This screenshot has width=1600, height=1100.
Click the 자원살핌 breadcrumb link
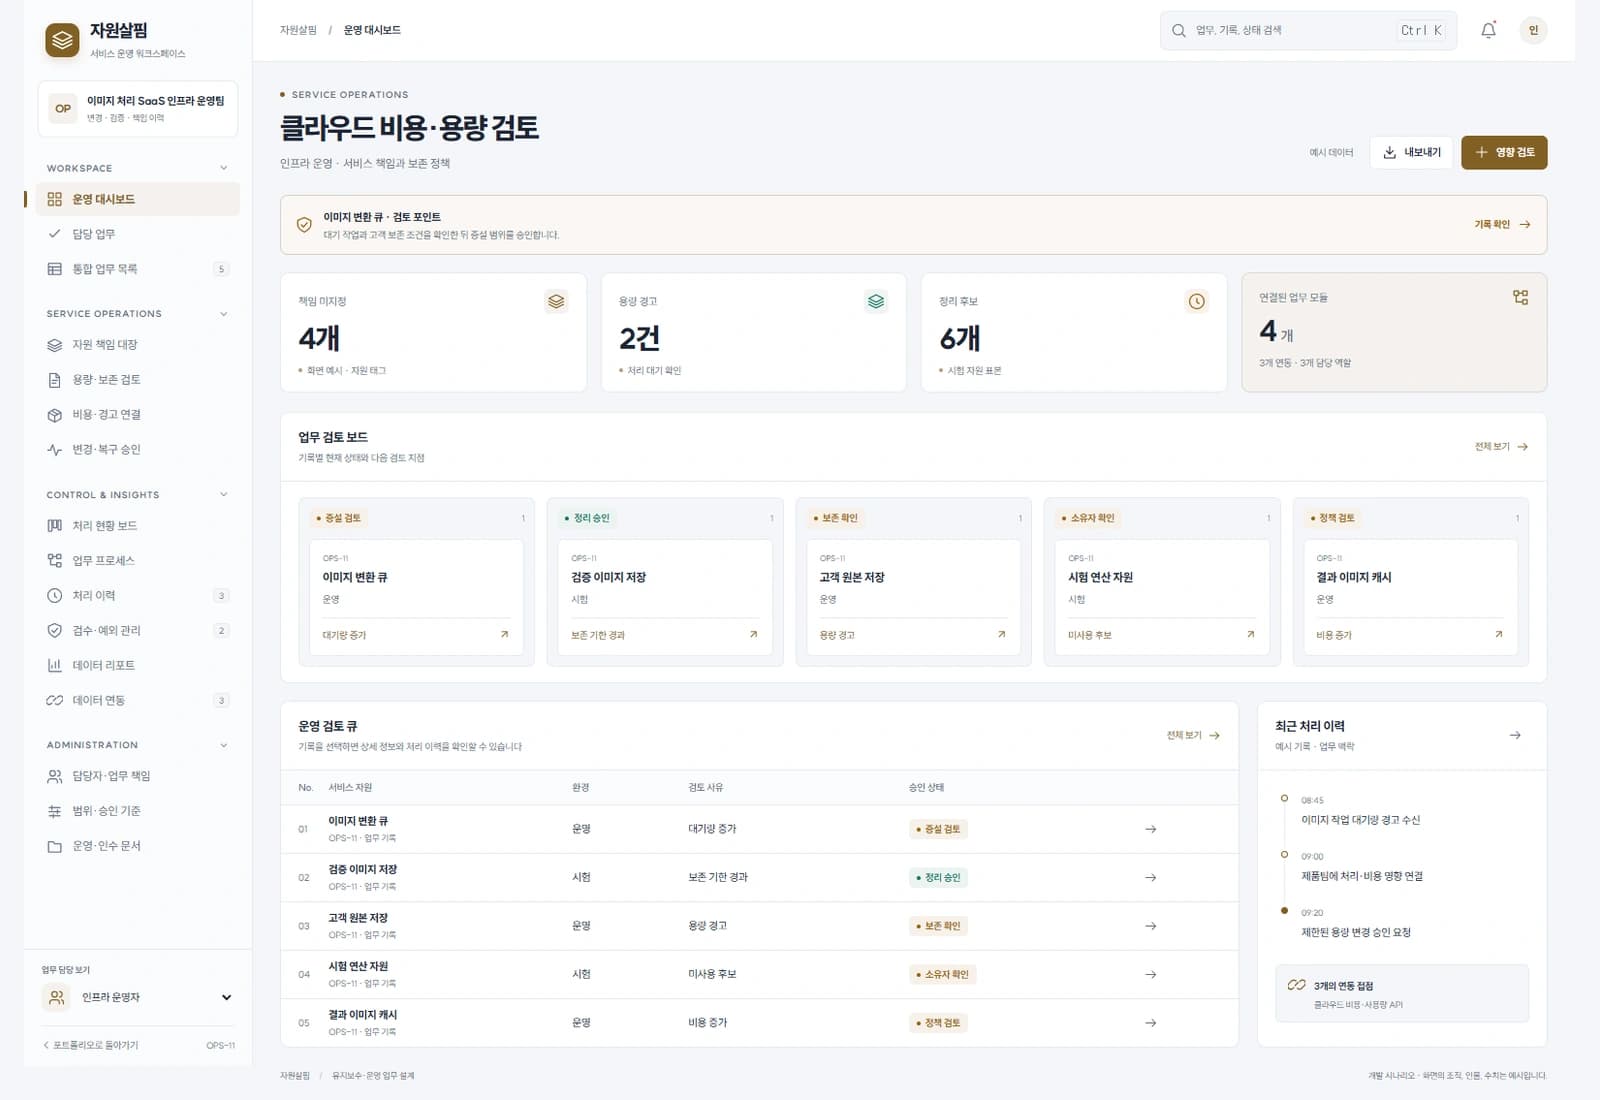[x=298, y=30]
